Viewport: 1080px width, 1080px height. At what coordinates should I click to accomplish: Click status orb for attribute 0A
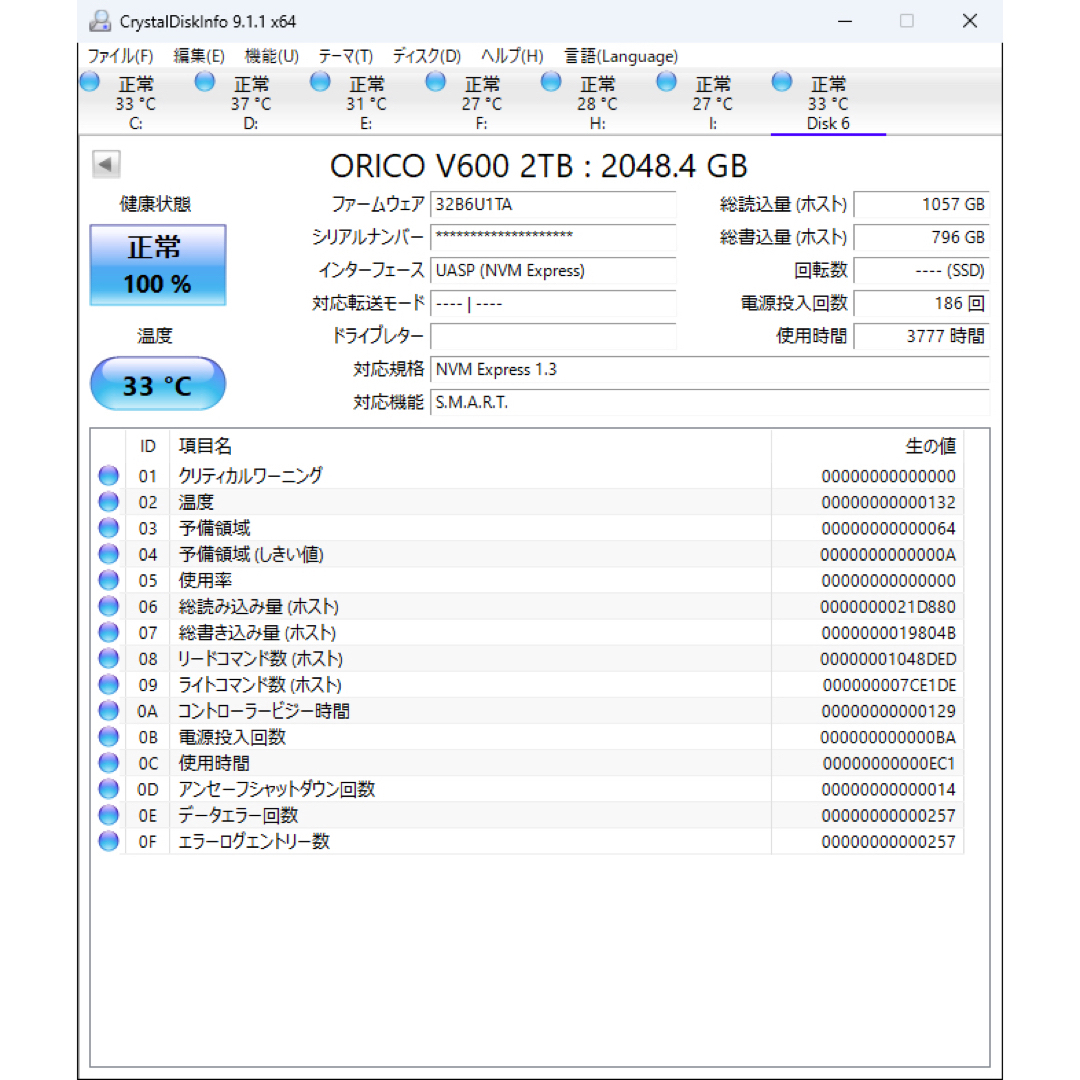108,711
